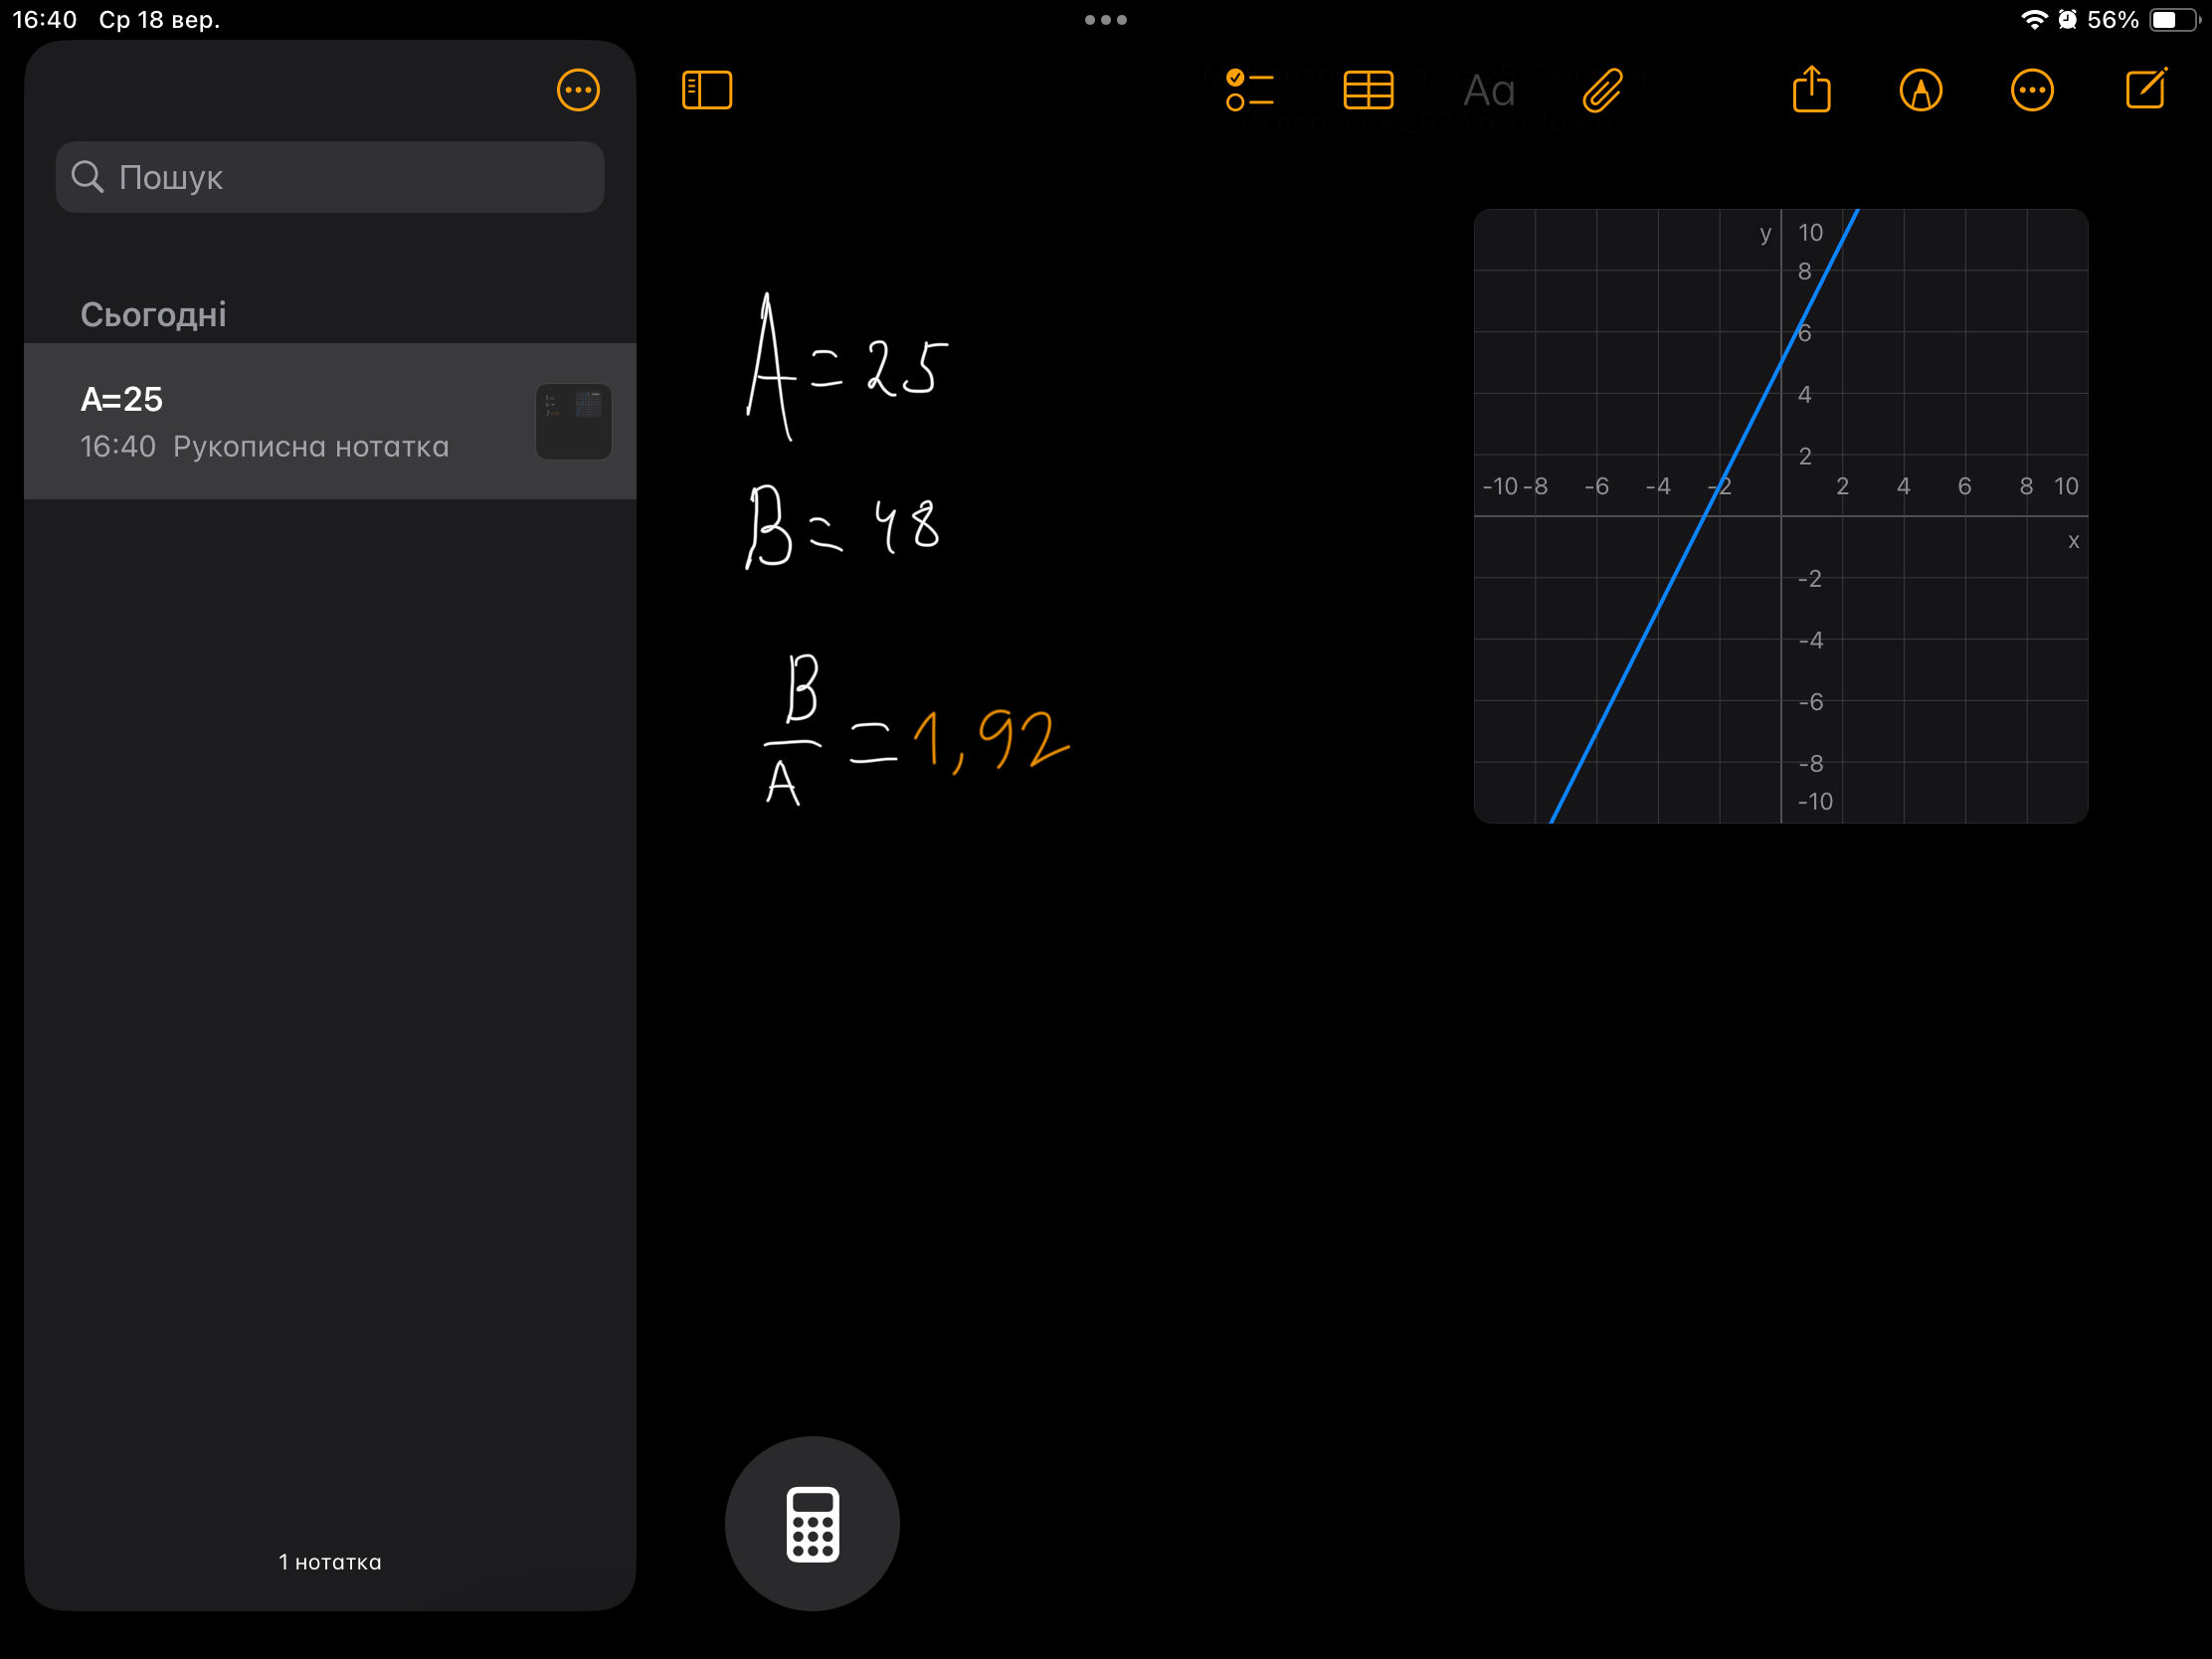The image size is (2212, 1659).
Task: Create a new note
Action: [x=2146, y=88]
